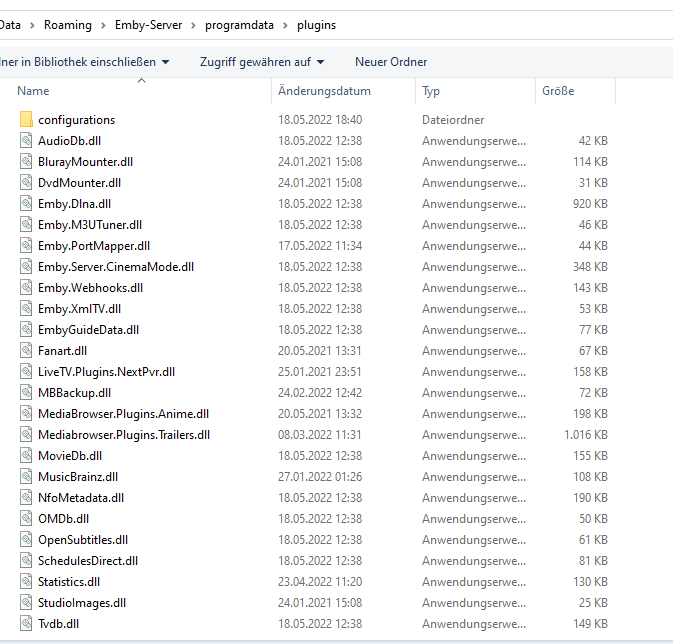
Task: Expand breadcrumb chevron after Roaming
Action: (x=103, y=25)
